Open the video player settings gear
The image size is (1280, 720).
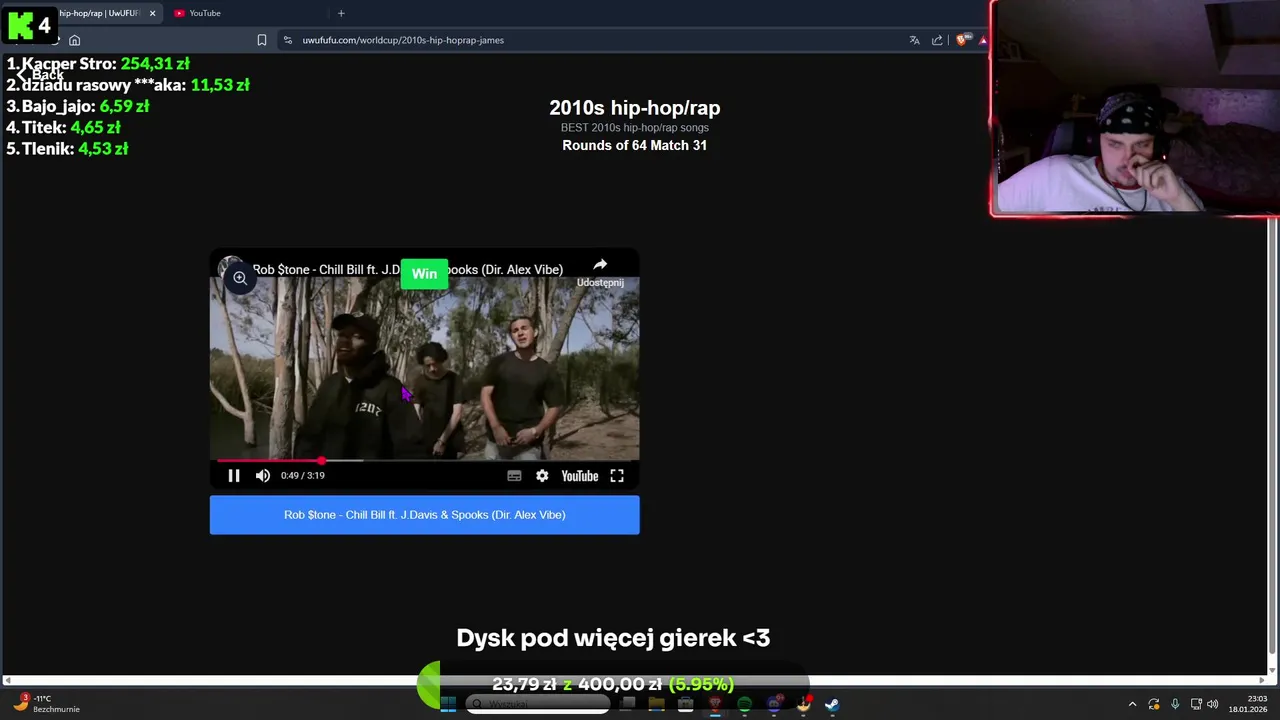pos(542,476)
